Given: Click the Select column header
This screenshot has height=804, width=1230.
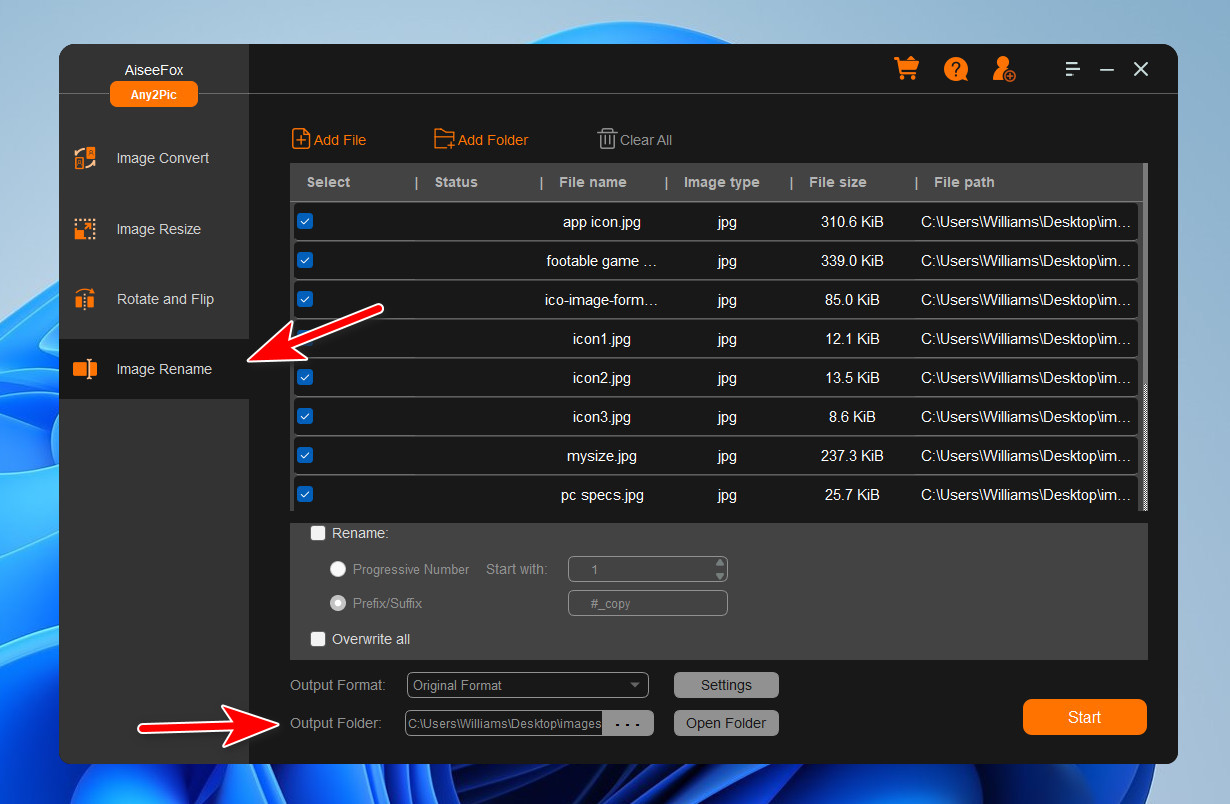Looking at the screenshot, I should click(328, 182).
